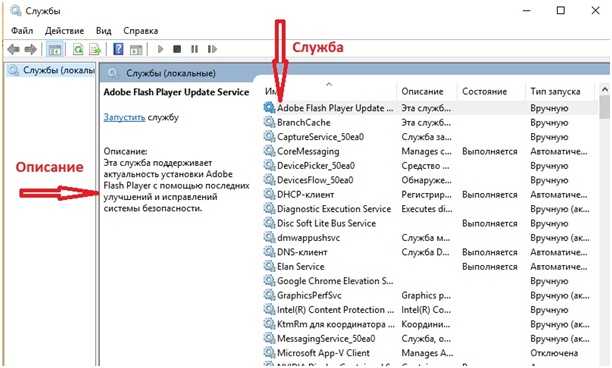Click gear icon beside dmwappushsvc

click(x=269, y=237)
